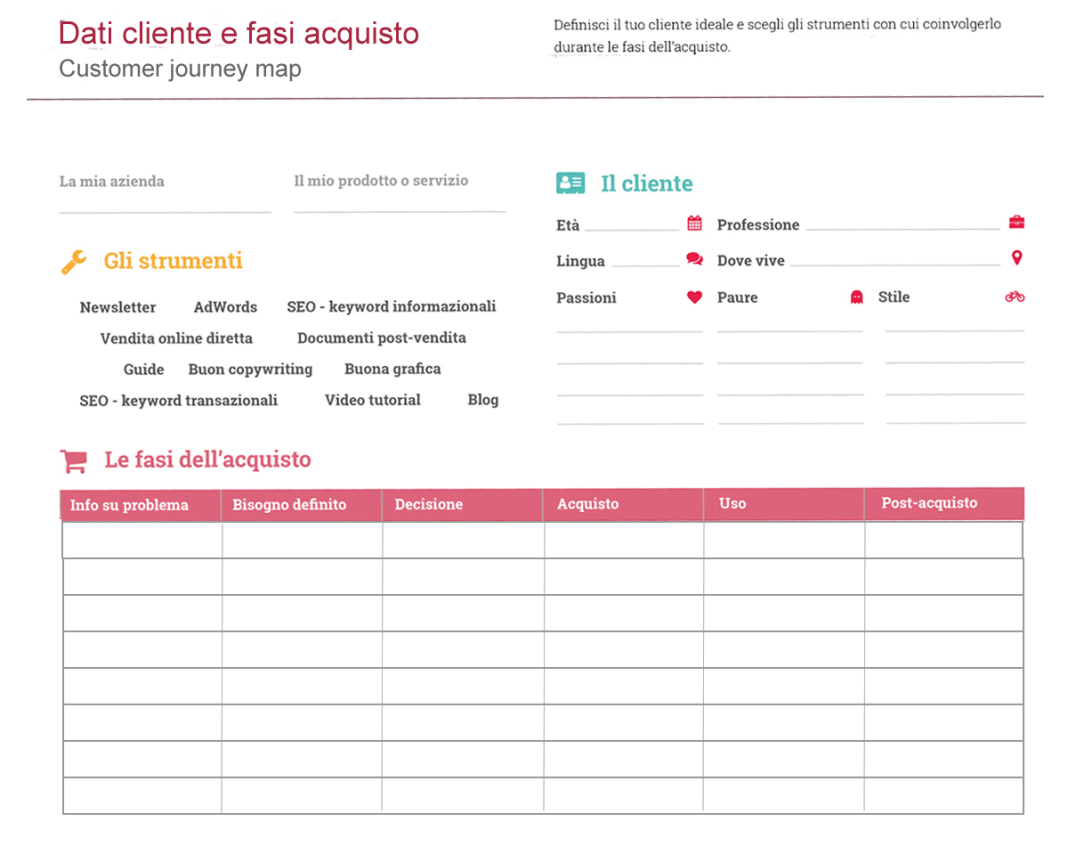This screenshot has height=846, width=1068.
Task: Click the 'Gli strumenti' section heading
Action: pos(173,261)
